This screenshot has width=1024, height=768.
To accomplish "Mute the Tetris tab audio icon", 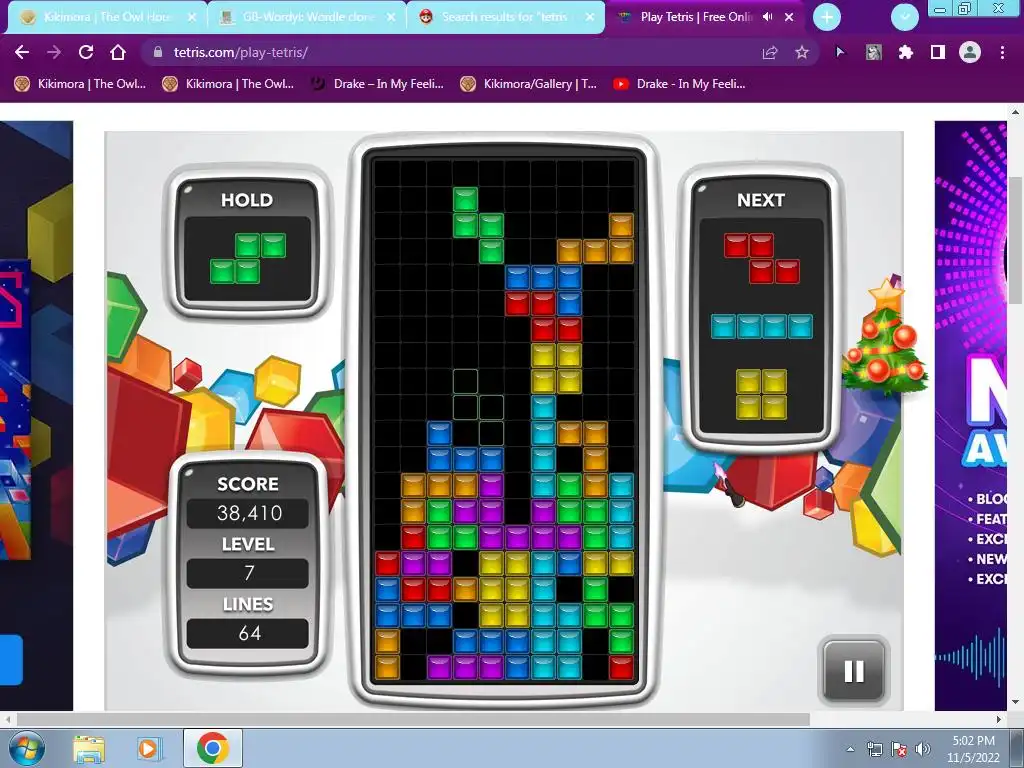I will (x=767, y=17).
